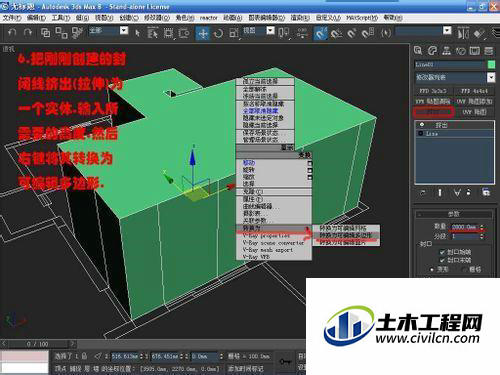
Task: Open the Edit menu
Action: pos(36,17)
